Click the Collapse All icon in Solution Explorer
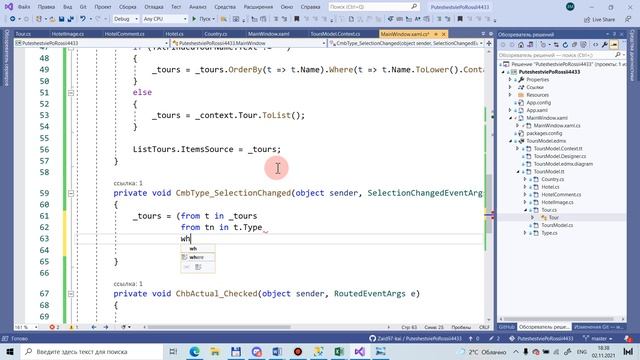 (x=575, y=45)
